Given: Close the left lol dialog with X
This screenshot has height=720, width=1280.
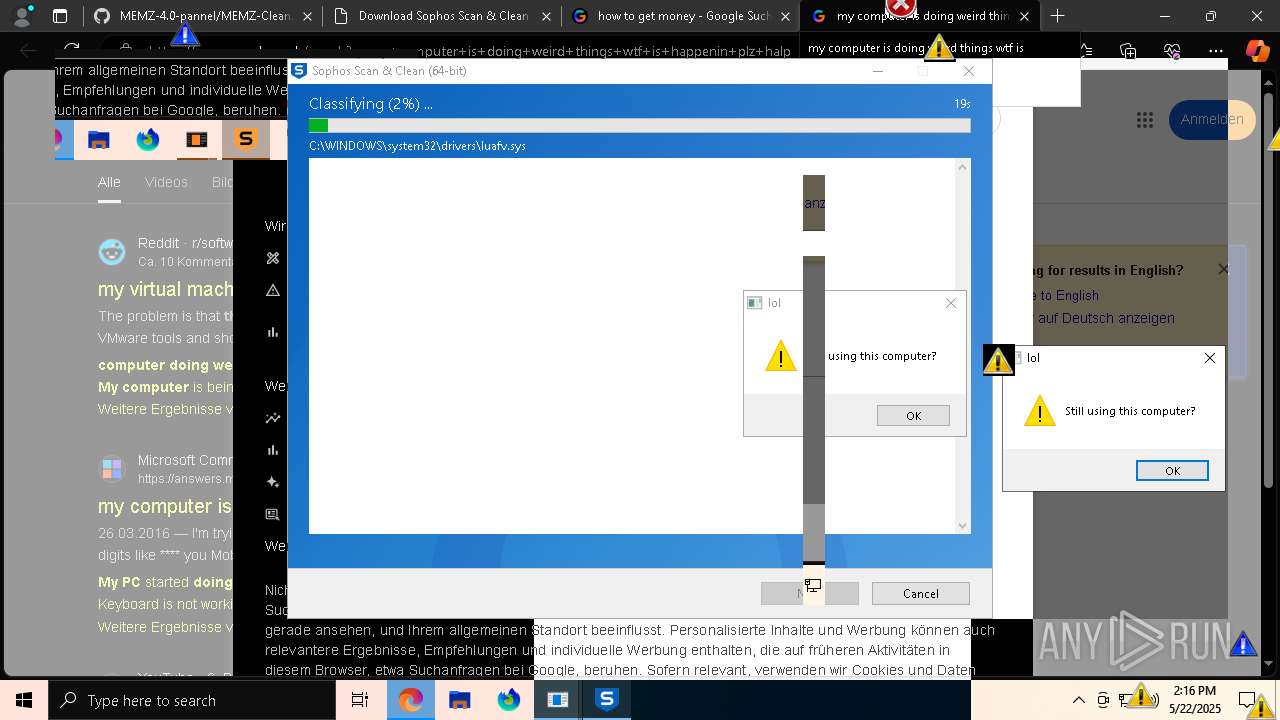Looking at the screenshot, I should (950, 303).
